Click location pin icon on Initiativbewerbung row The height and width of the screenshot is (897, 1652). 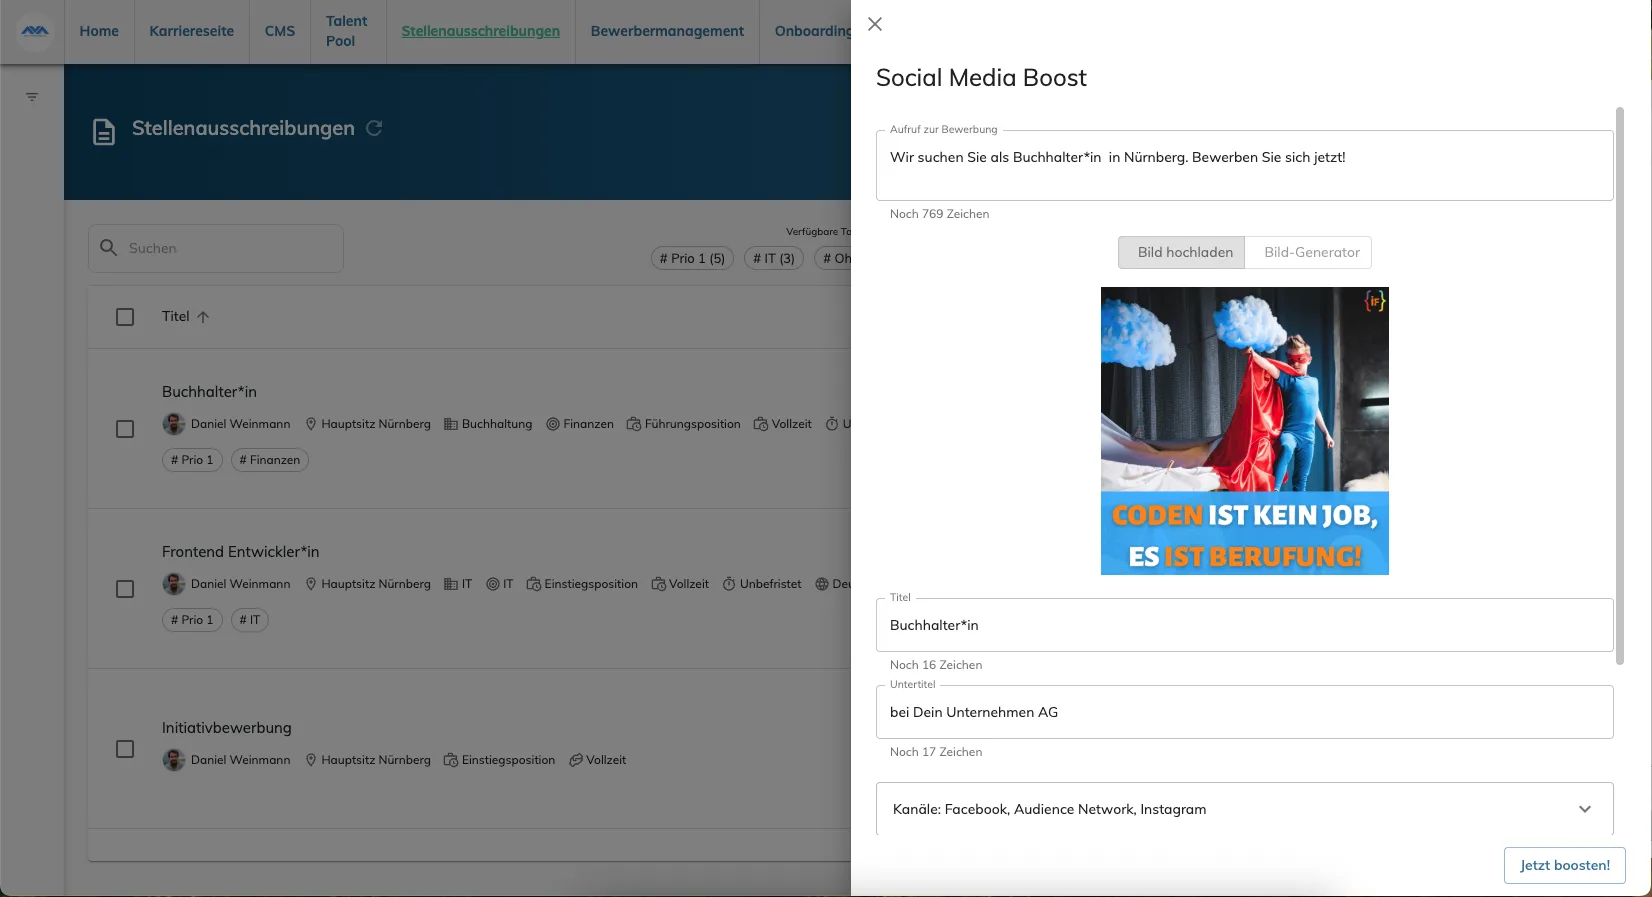pos(311,760)
